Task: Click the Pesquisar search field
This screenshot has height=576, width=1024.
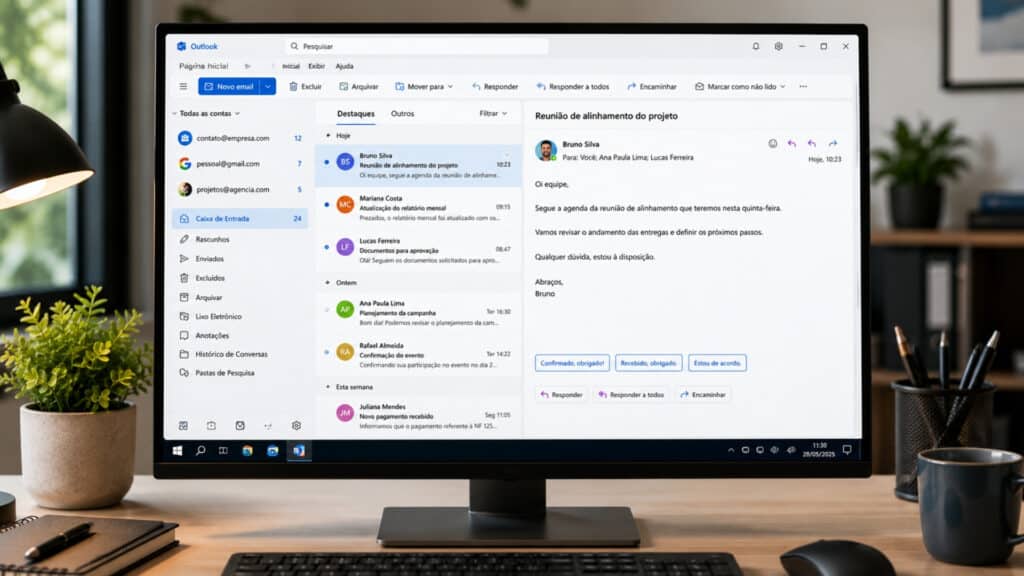Action: pyautogui.click(x=417, y=46)
